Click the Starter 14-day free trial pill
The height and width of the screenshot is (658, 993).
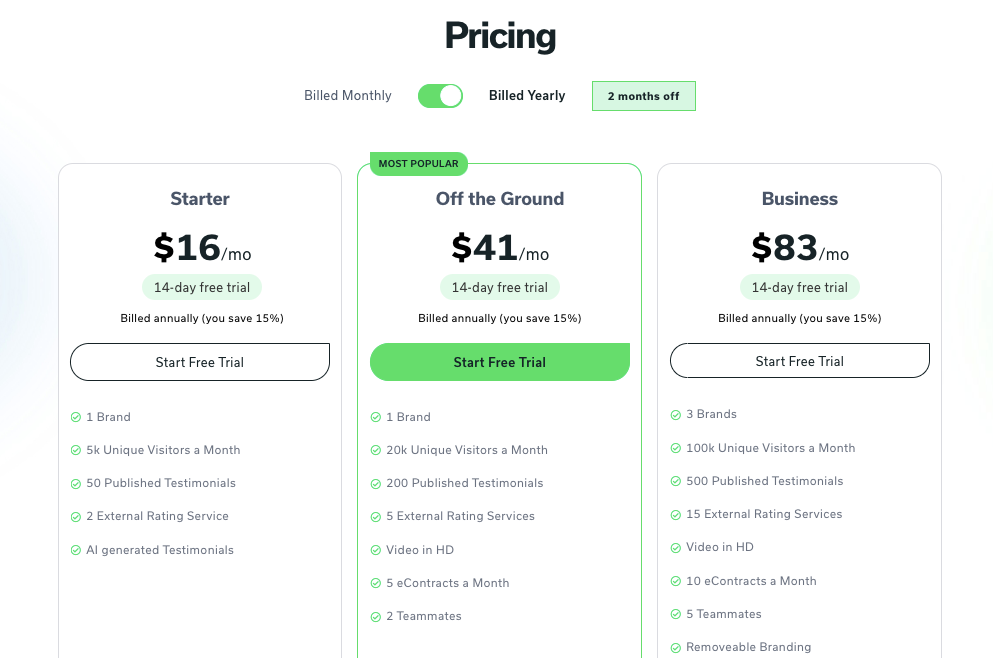coord(202,288)
